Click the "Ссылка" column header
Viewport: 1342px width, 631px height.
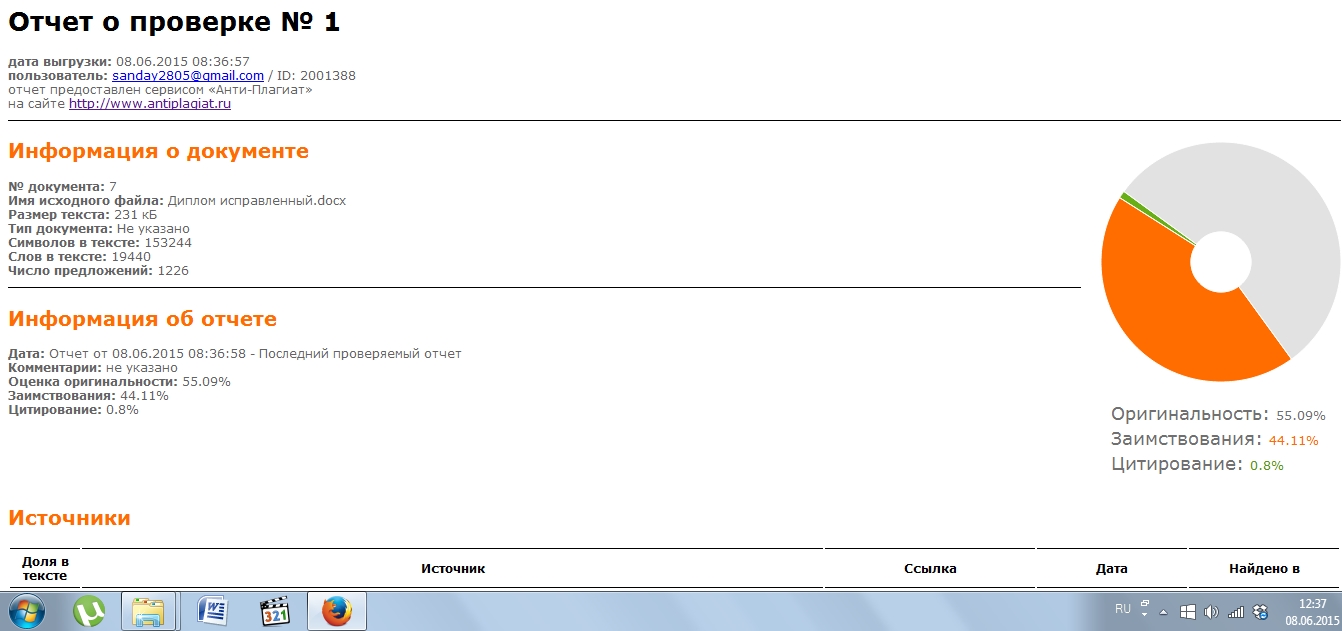point(930,568)
